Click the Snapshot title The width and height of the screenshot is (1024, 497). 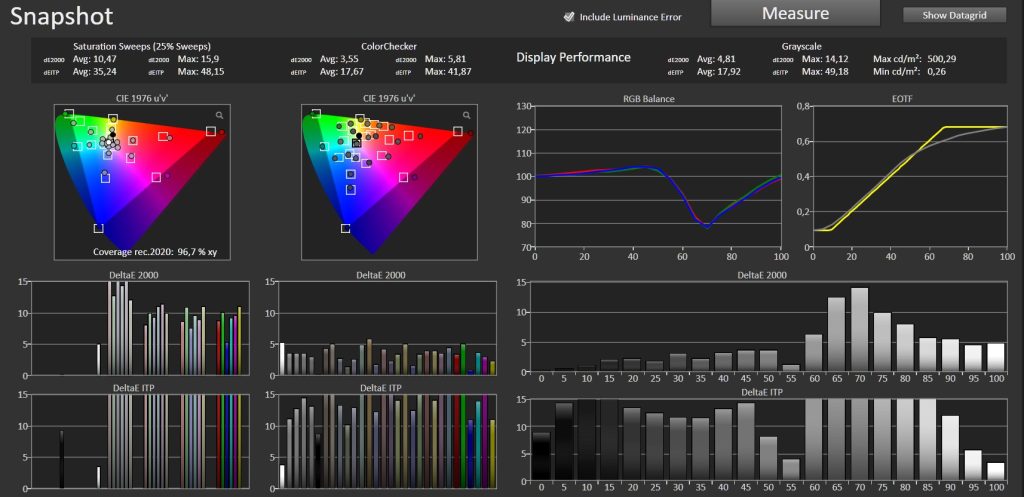point(61,16)
